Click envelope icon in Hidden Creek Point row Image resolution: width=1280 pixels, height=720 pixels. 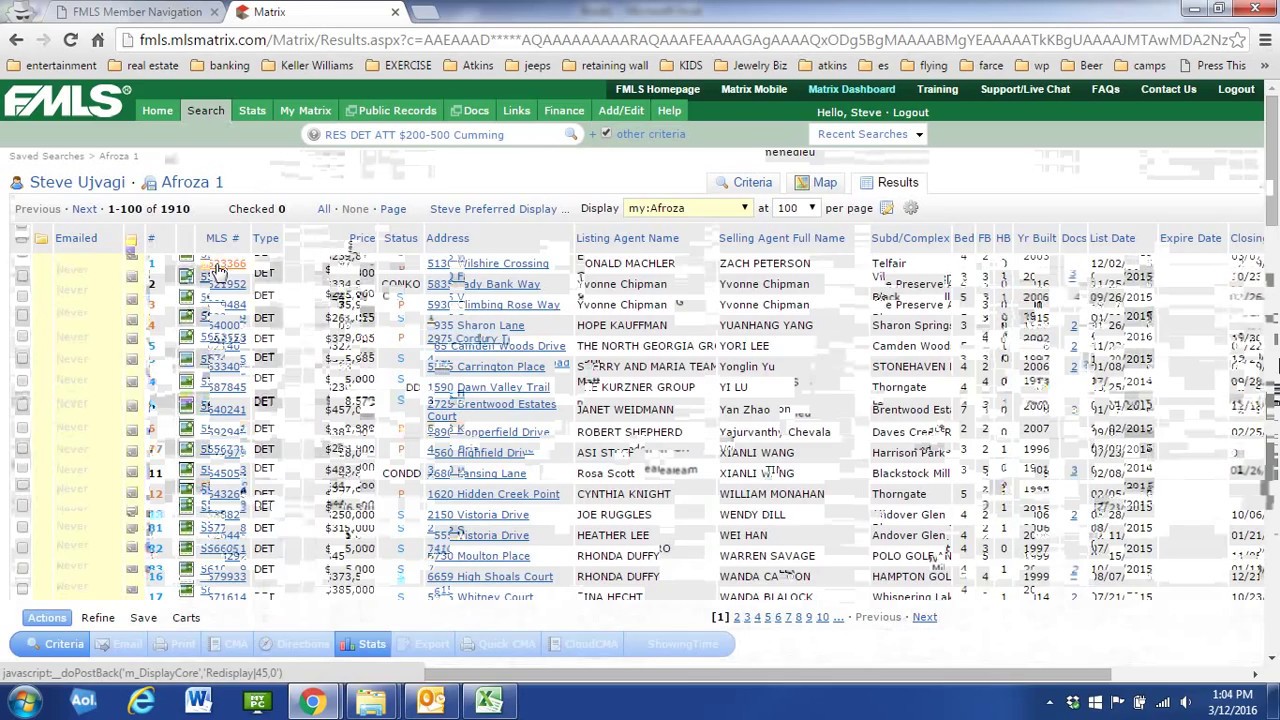[132, 490]
